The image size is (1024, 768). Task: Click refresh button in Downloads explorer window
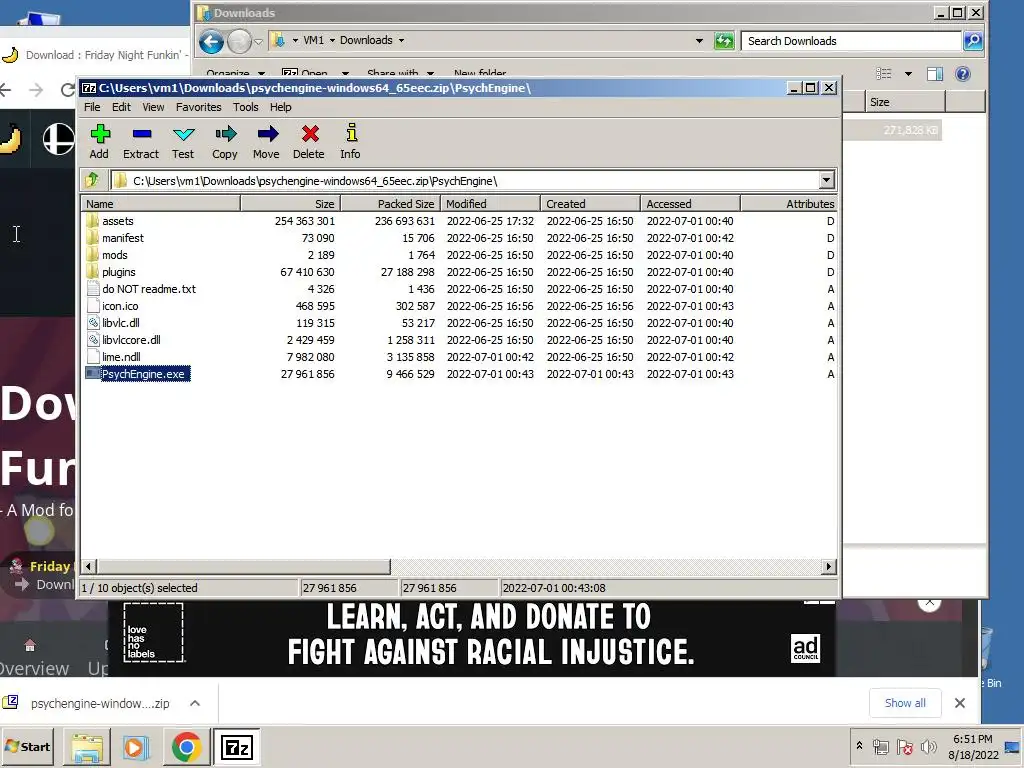pyautogui.click(x=724, y=41)
